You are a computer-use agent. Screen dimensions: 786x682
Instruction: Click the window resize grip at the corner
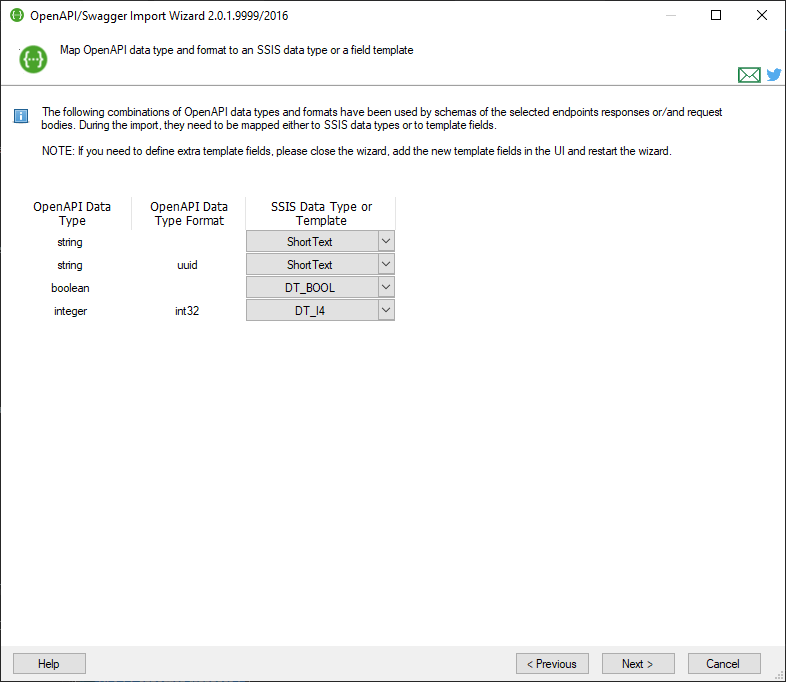tap(779, 675)
